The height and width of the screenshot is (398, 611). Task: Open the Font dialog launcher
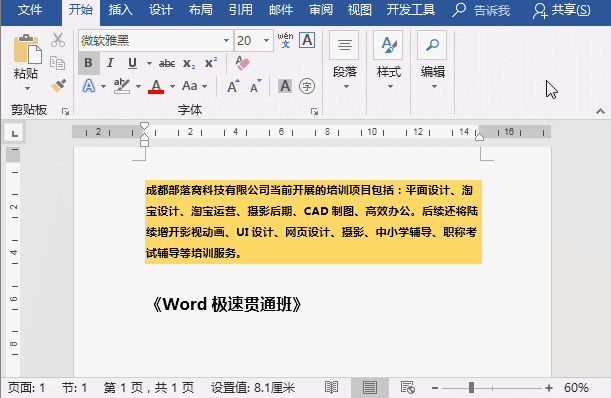pyautogui.click(x=314, y=112)
